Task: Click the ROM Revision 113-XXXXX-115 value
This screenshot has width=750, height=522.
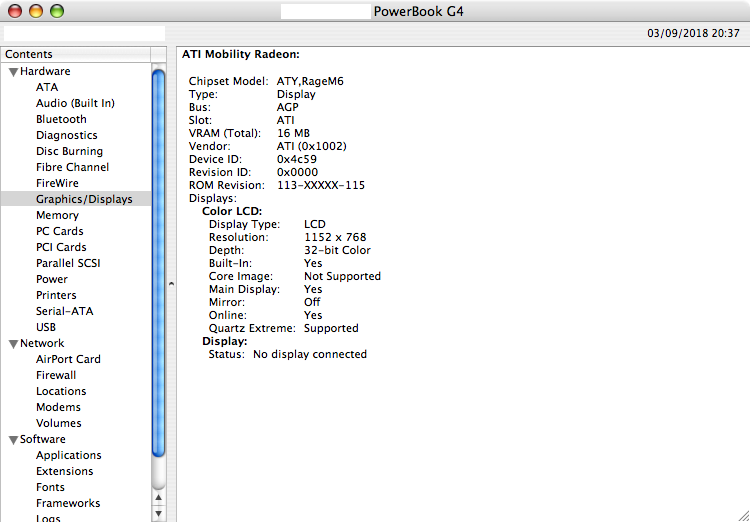Action: click(x=321, y=185)
